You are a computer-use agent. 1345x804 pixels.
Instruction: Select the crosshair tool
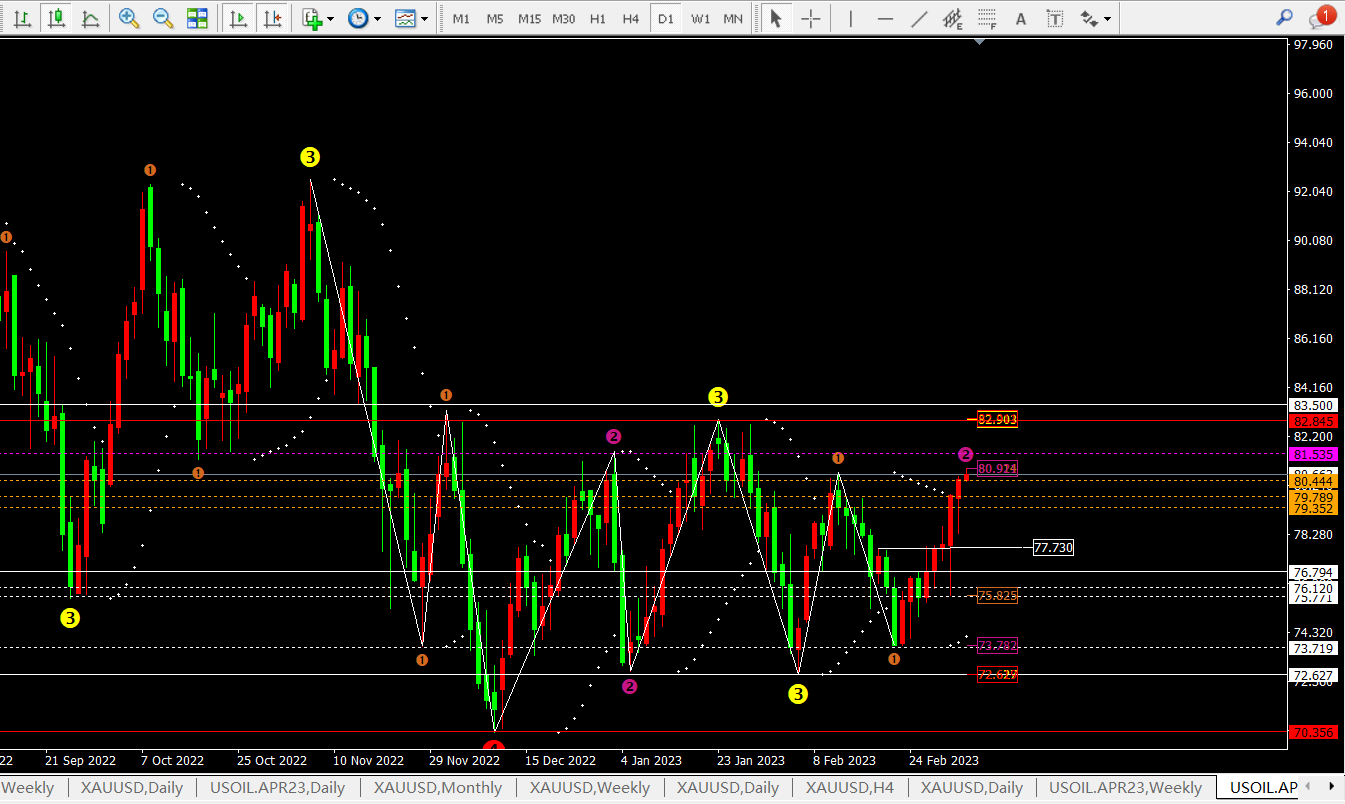[811, 18]
